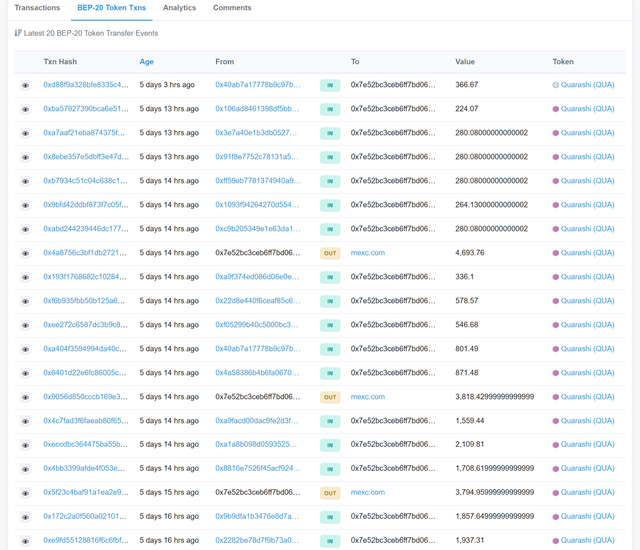
Task: Click eye icon for txn 0x5f23c4baf91a1ea2e9
Action: tap(25, 493)
